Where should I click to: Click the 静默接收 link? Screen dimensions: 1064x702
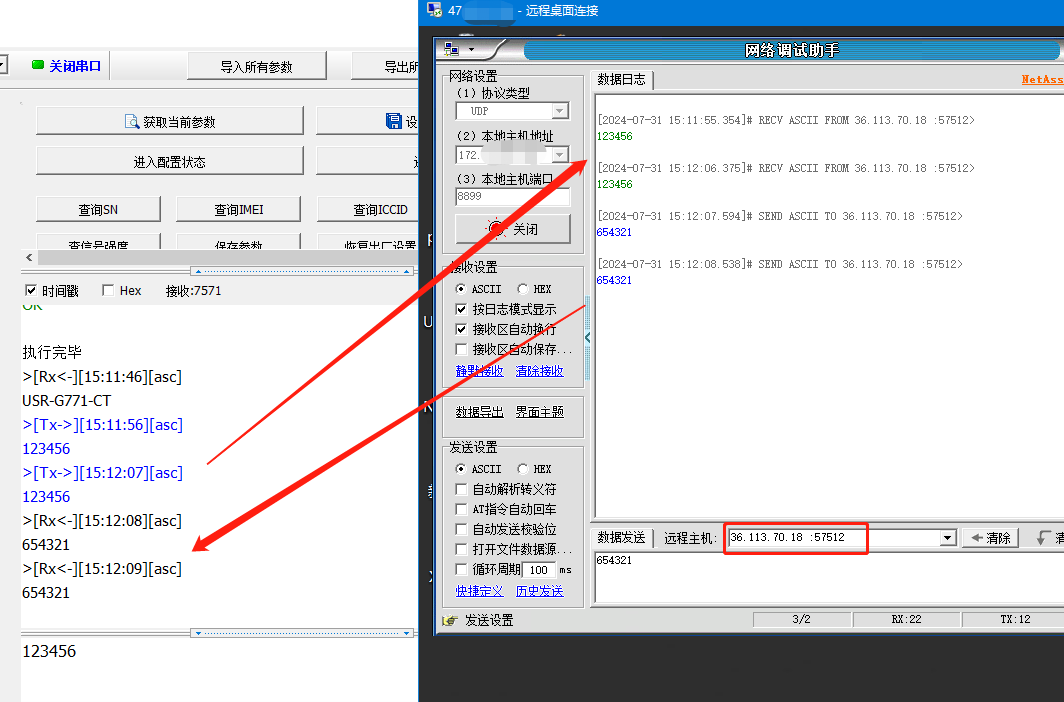click(x=479, y=371)
